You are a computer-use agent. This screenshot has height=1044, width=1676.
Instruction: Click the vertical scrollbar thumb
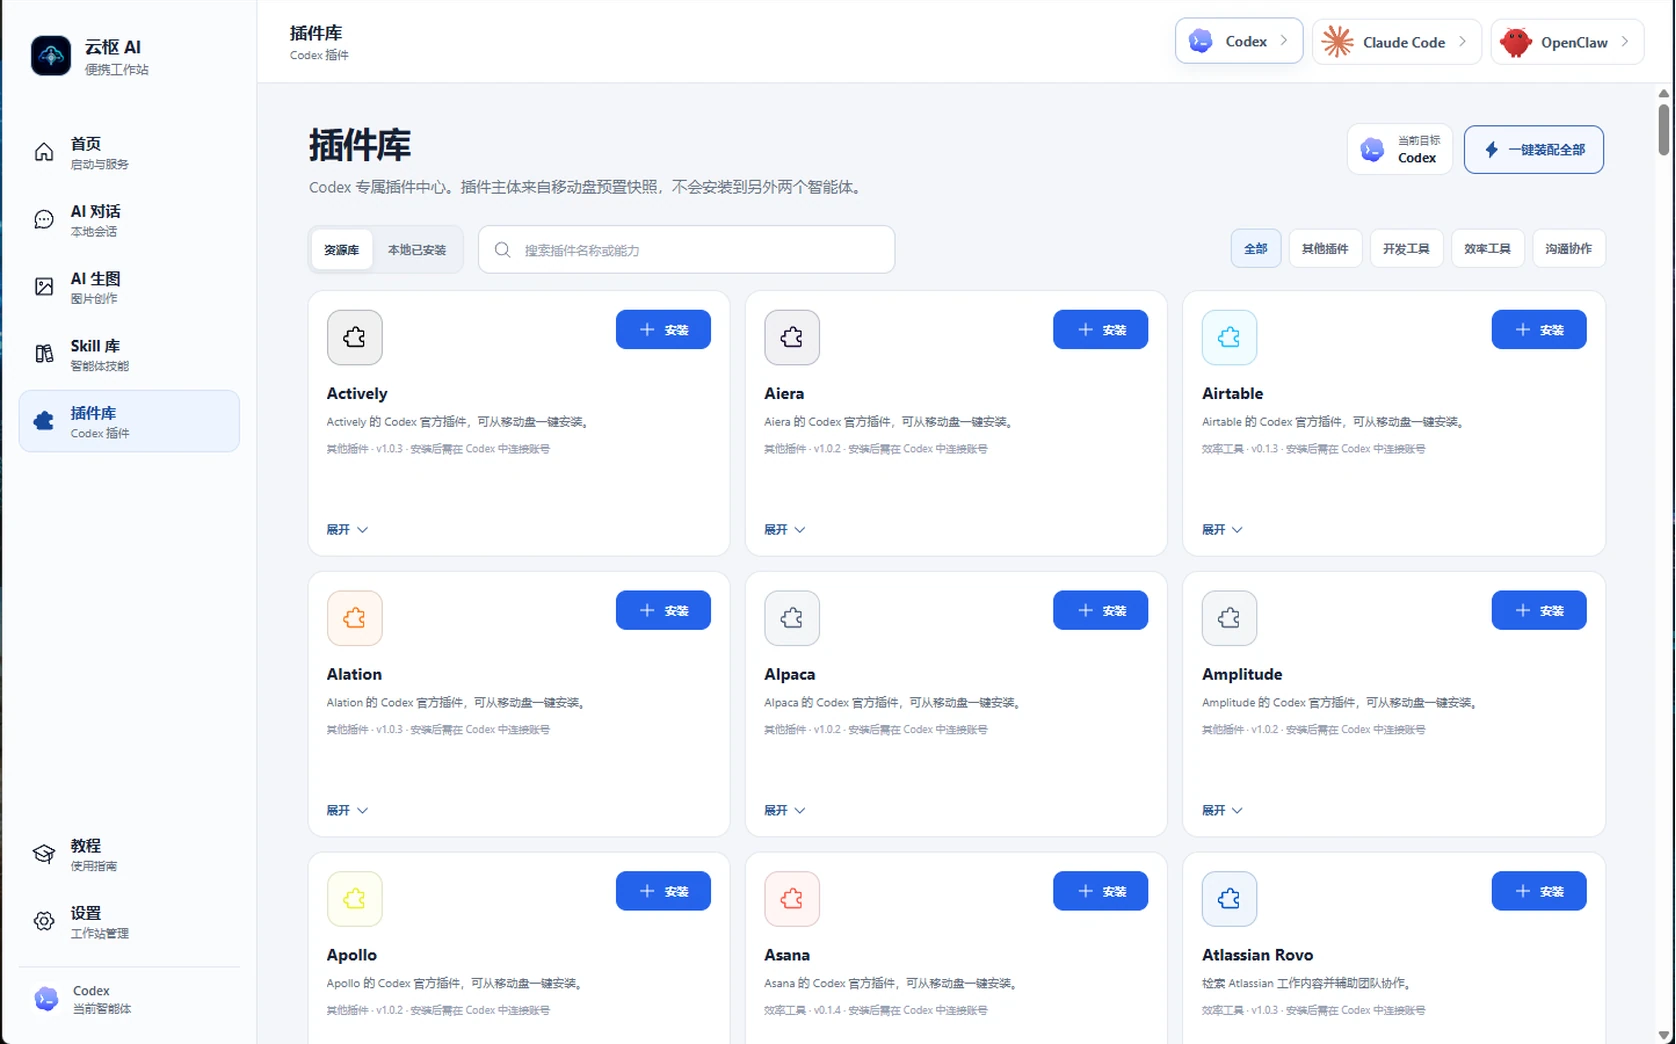coord(1664,130)
